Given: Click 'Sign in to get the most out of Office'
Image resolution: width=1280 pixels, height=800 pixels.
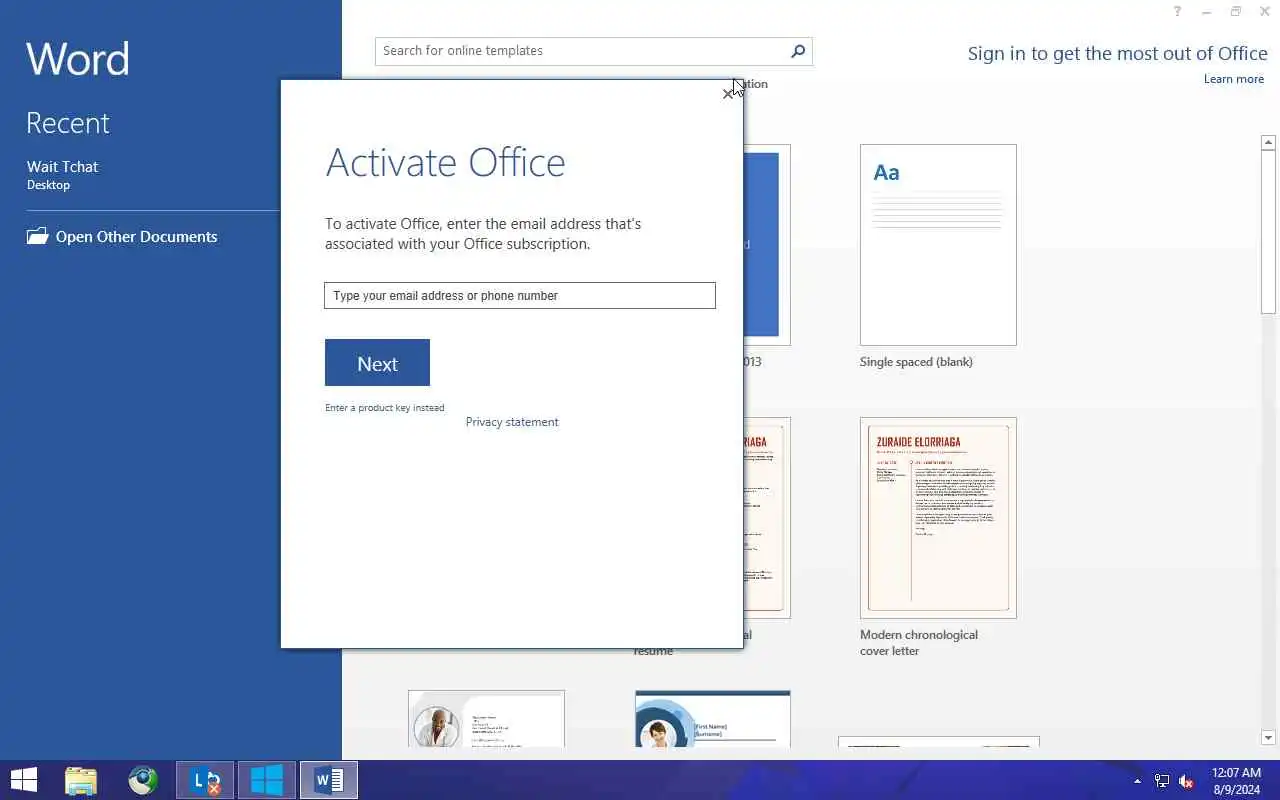Looking at the screenshot, I should coord(1117,54).
